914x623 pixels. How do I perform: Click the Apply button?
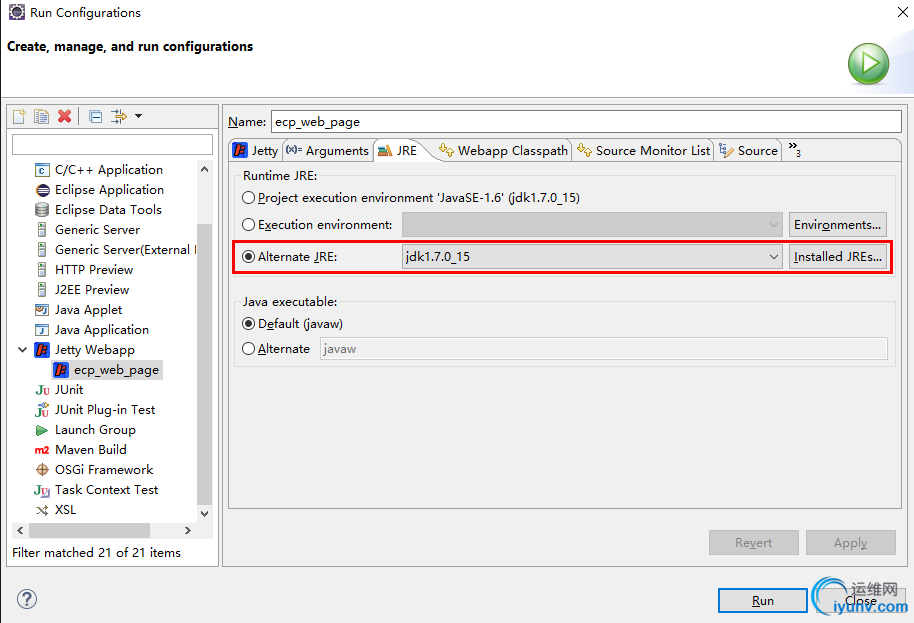click(850, 543)
